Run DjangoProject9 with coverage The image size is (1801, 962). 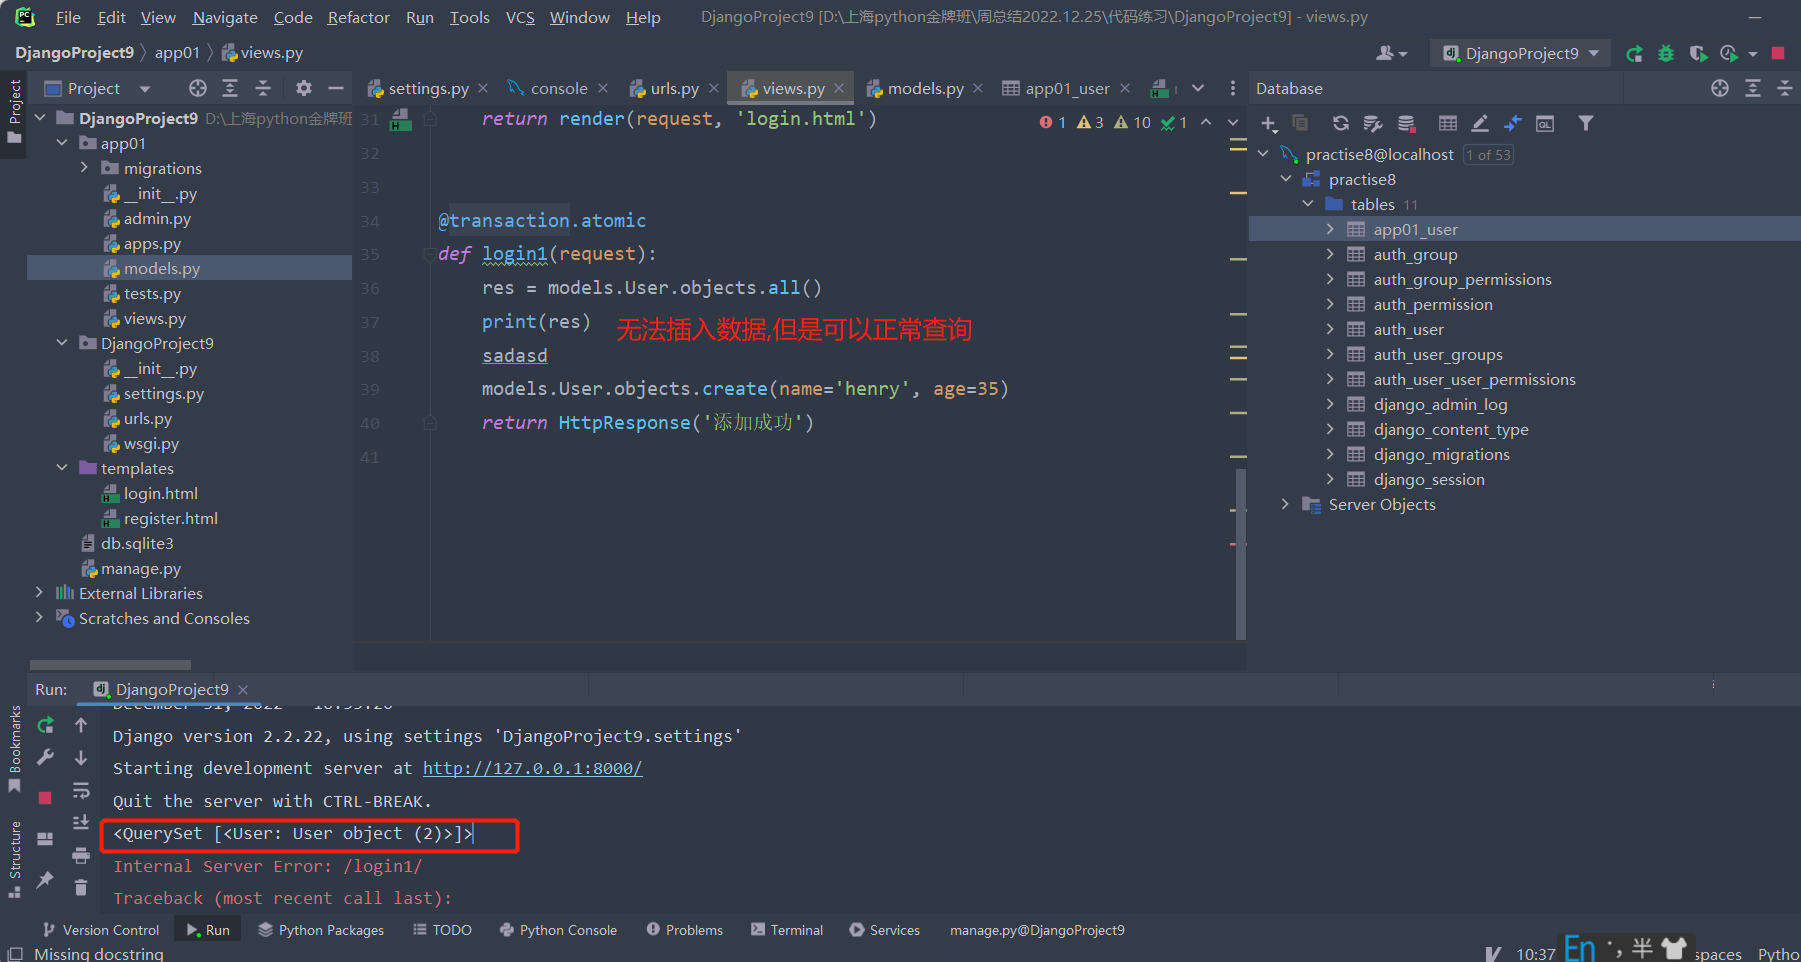pyautogui.click(x=1698, y=53)
